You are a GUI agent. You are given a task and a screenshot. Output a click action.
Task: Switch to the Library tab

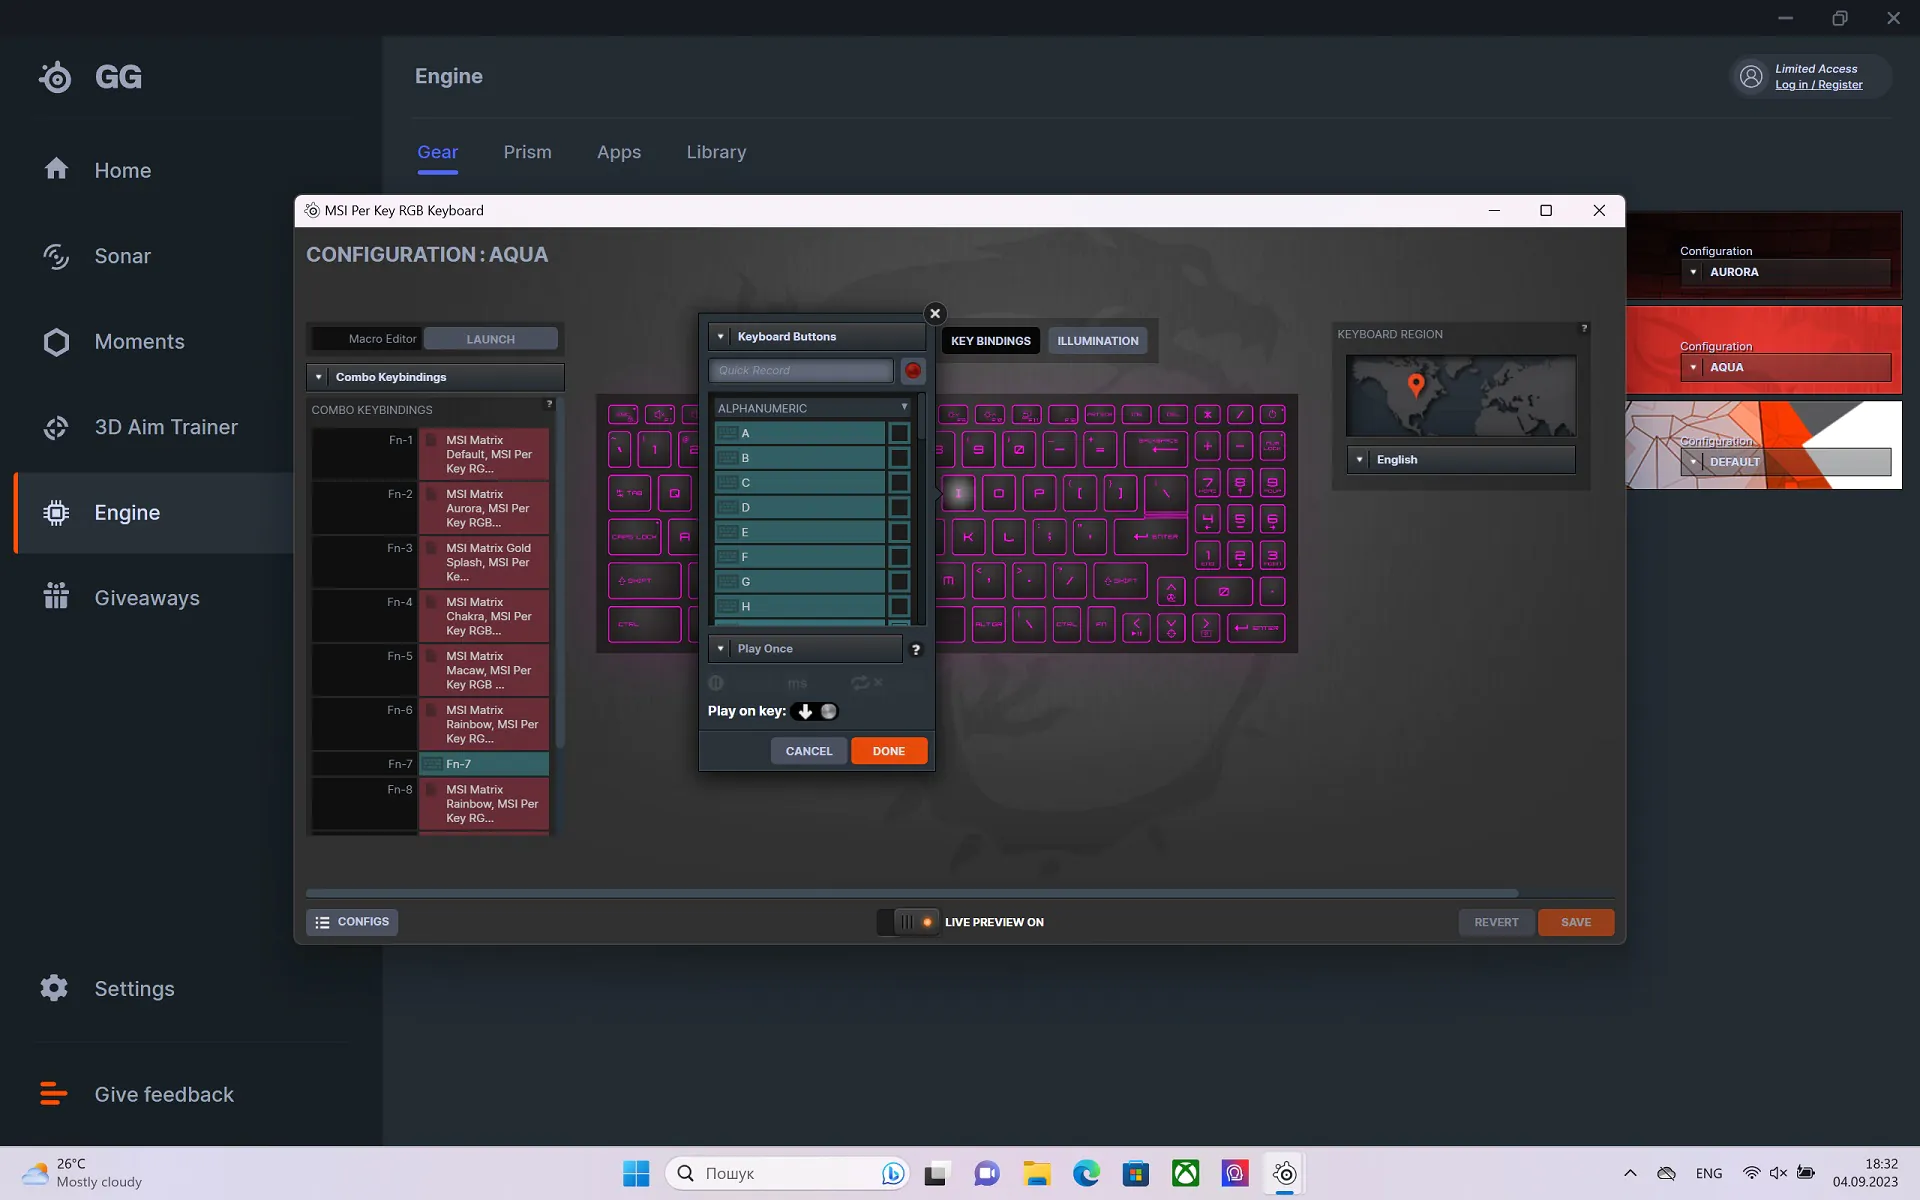716,152
